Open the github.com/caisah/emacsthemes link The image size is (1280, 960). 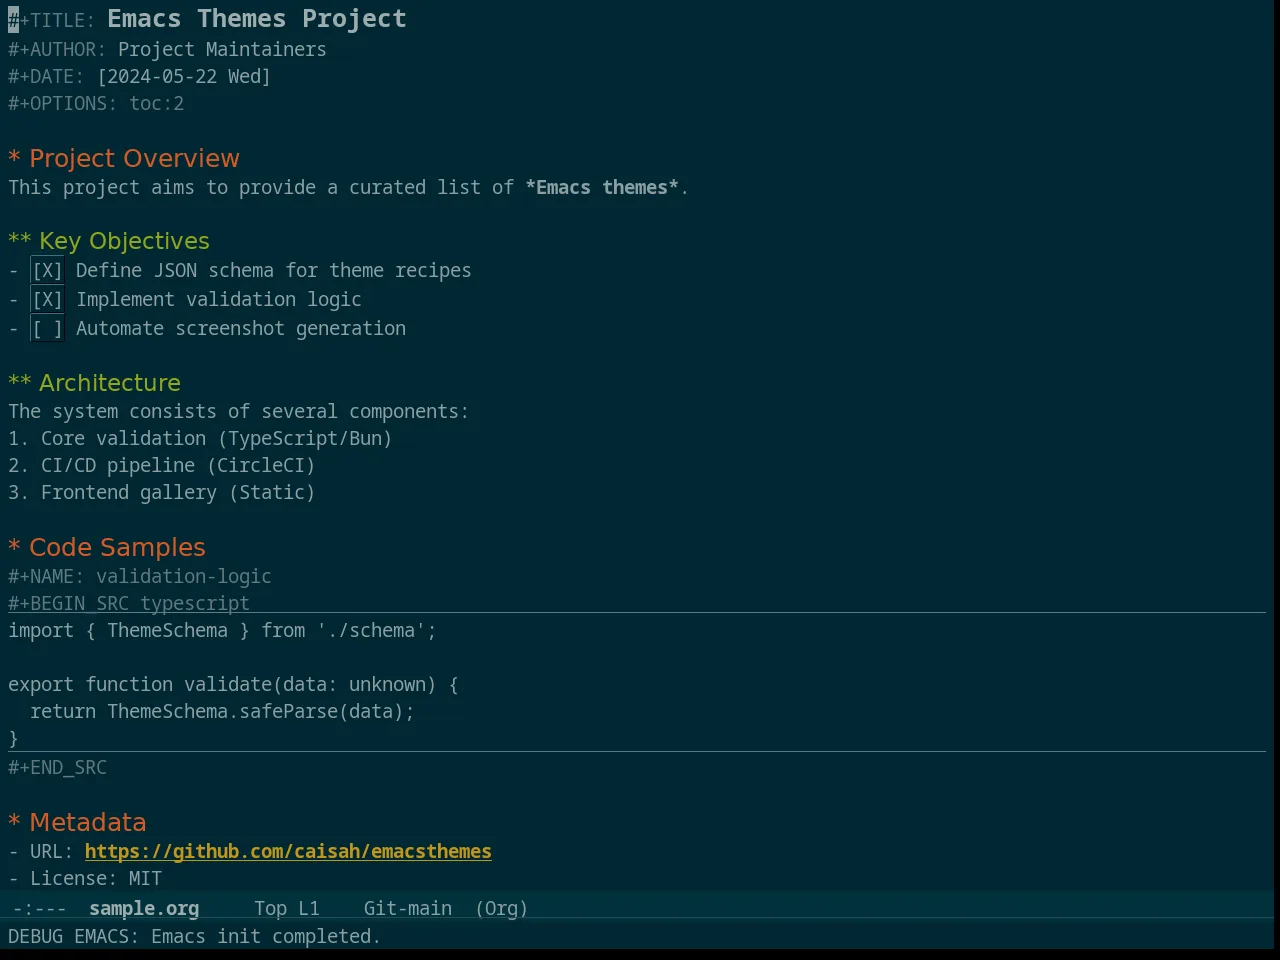point(288,851)
